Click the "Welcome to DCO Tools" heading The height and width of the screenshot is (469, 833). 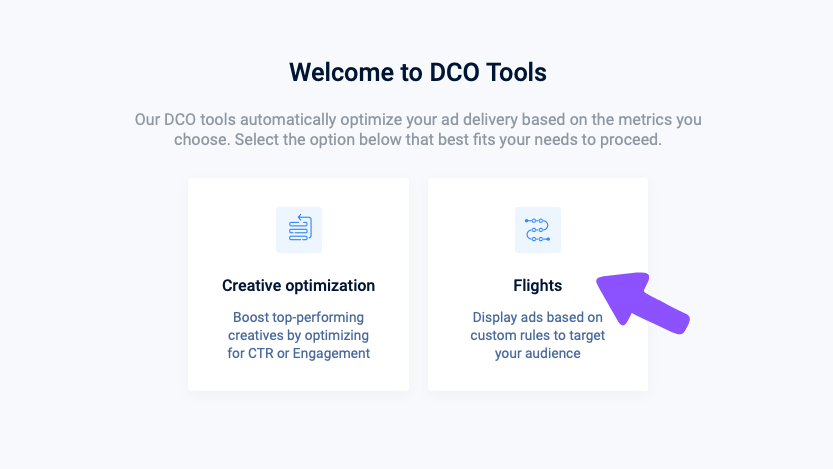pos(418,72)
